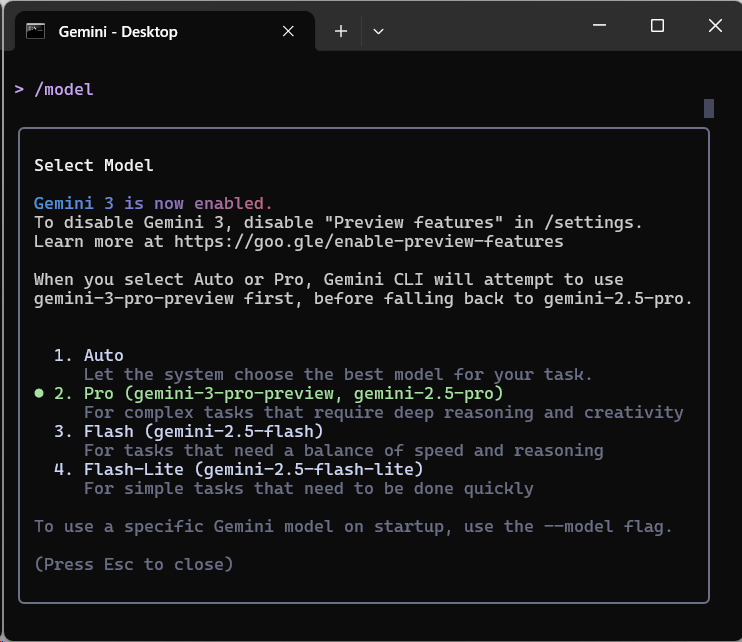Switch to the Gemini - Desktop tab
The width and height of the screenshot is (742, 642).
118,31
